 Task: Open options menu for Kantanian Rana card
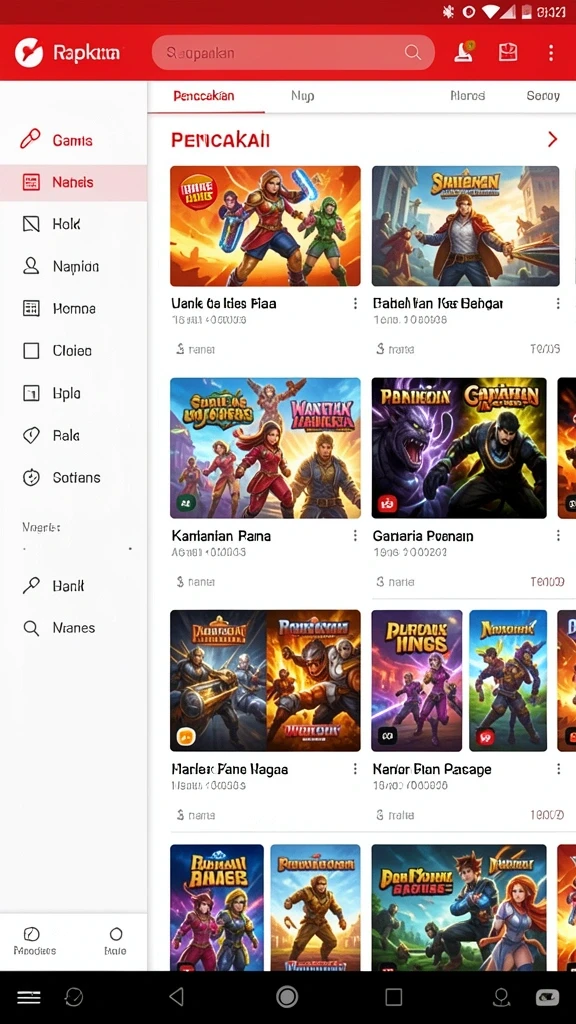click(x=355, y=536)
